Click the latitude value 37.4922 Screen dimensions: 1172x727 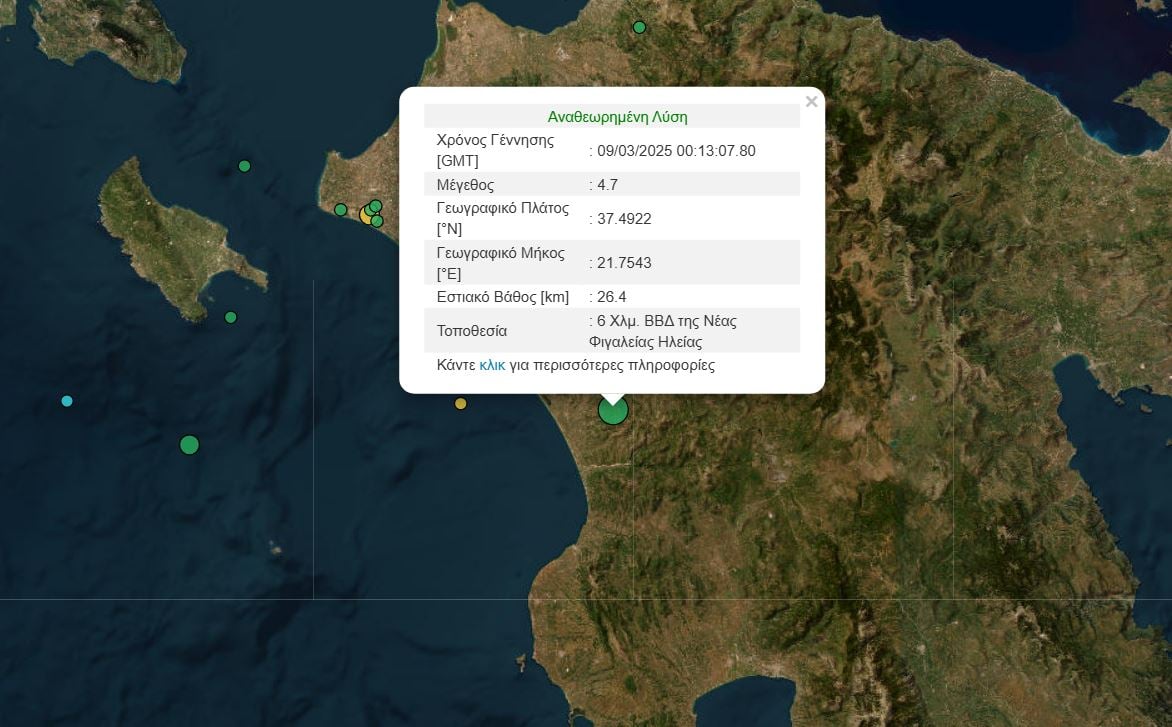[x=623, y=219]
